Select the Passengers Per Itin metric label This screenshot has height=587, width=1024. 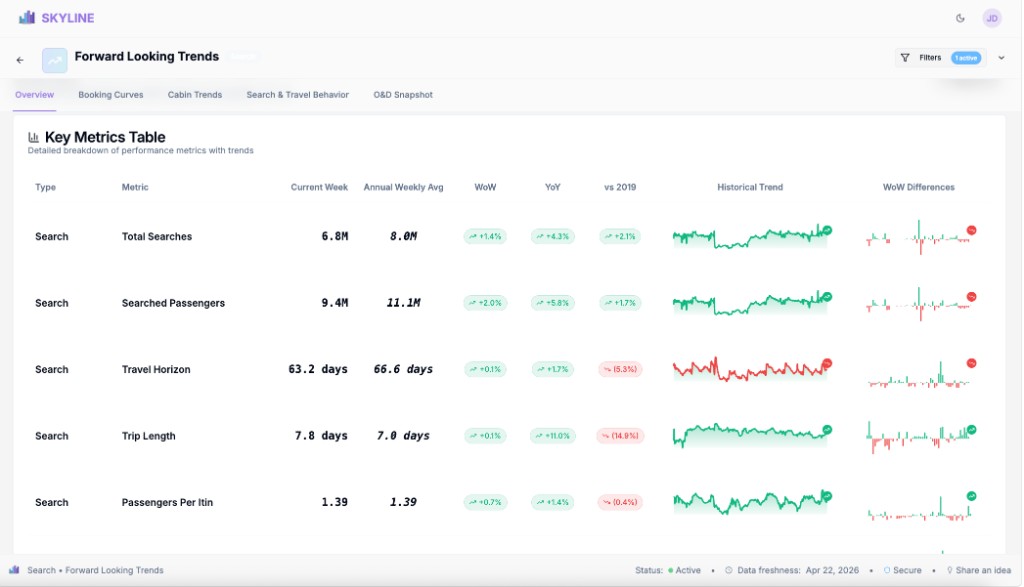[x=167, y=503]
